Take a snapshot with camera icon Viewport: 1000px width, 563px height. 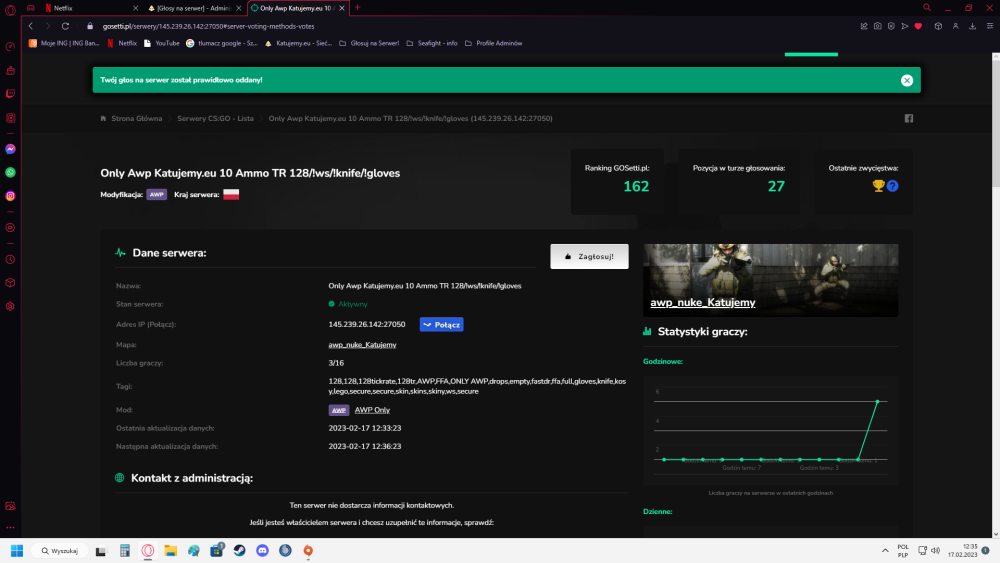878,26
